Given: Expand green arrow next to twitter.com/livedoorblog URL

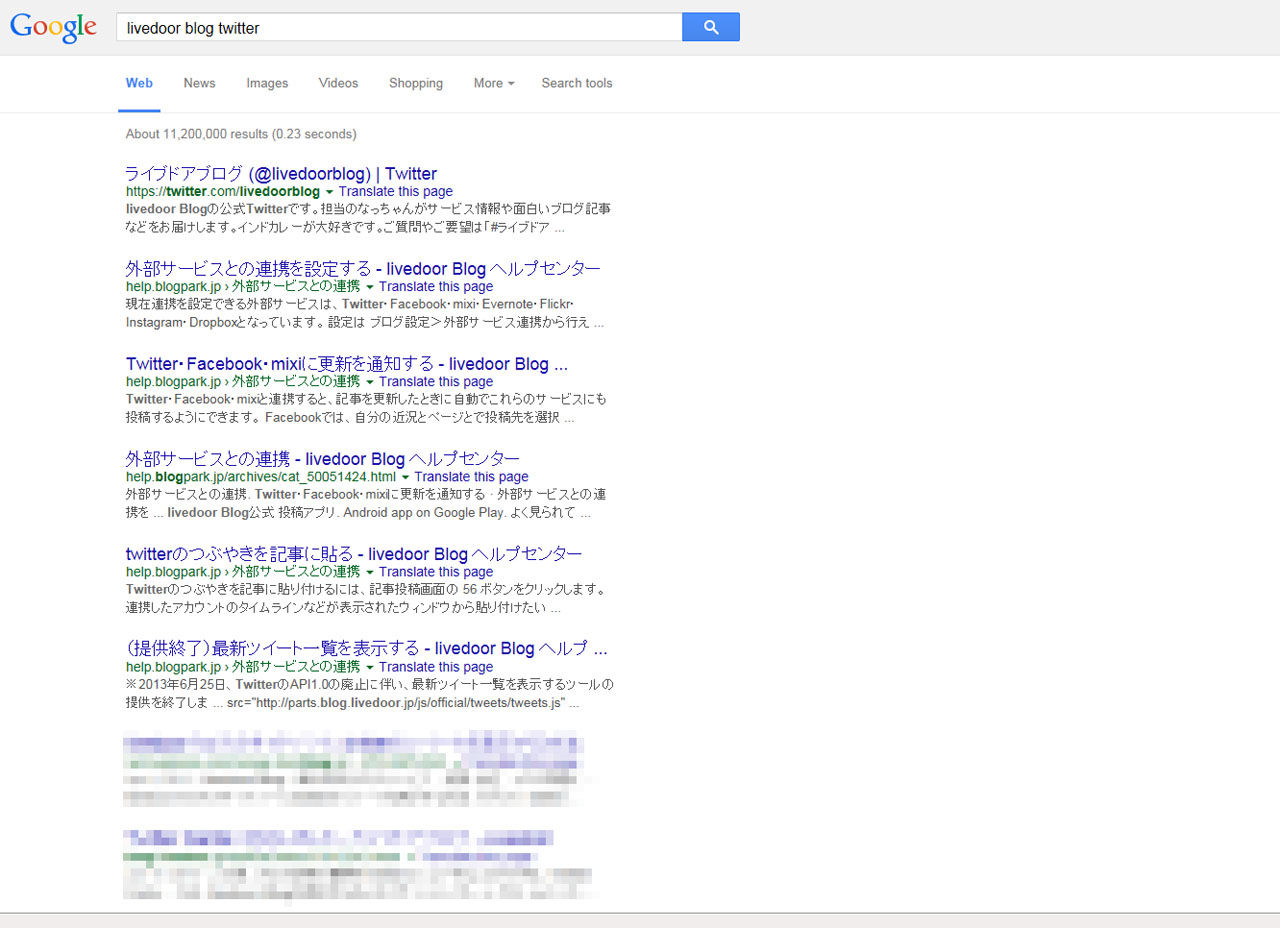Looking at the screenshot, I should pyautogui.click(x=329, y=192).
